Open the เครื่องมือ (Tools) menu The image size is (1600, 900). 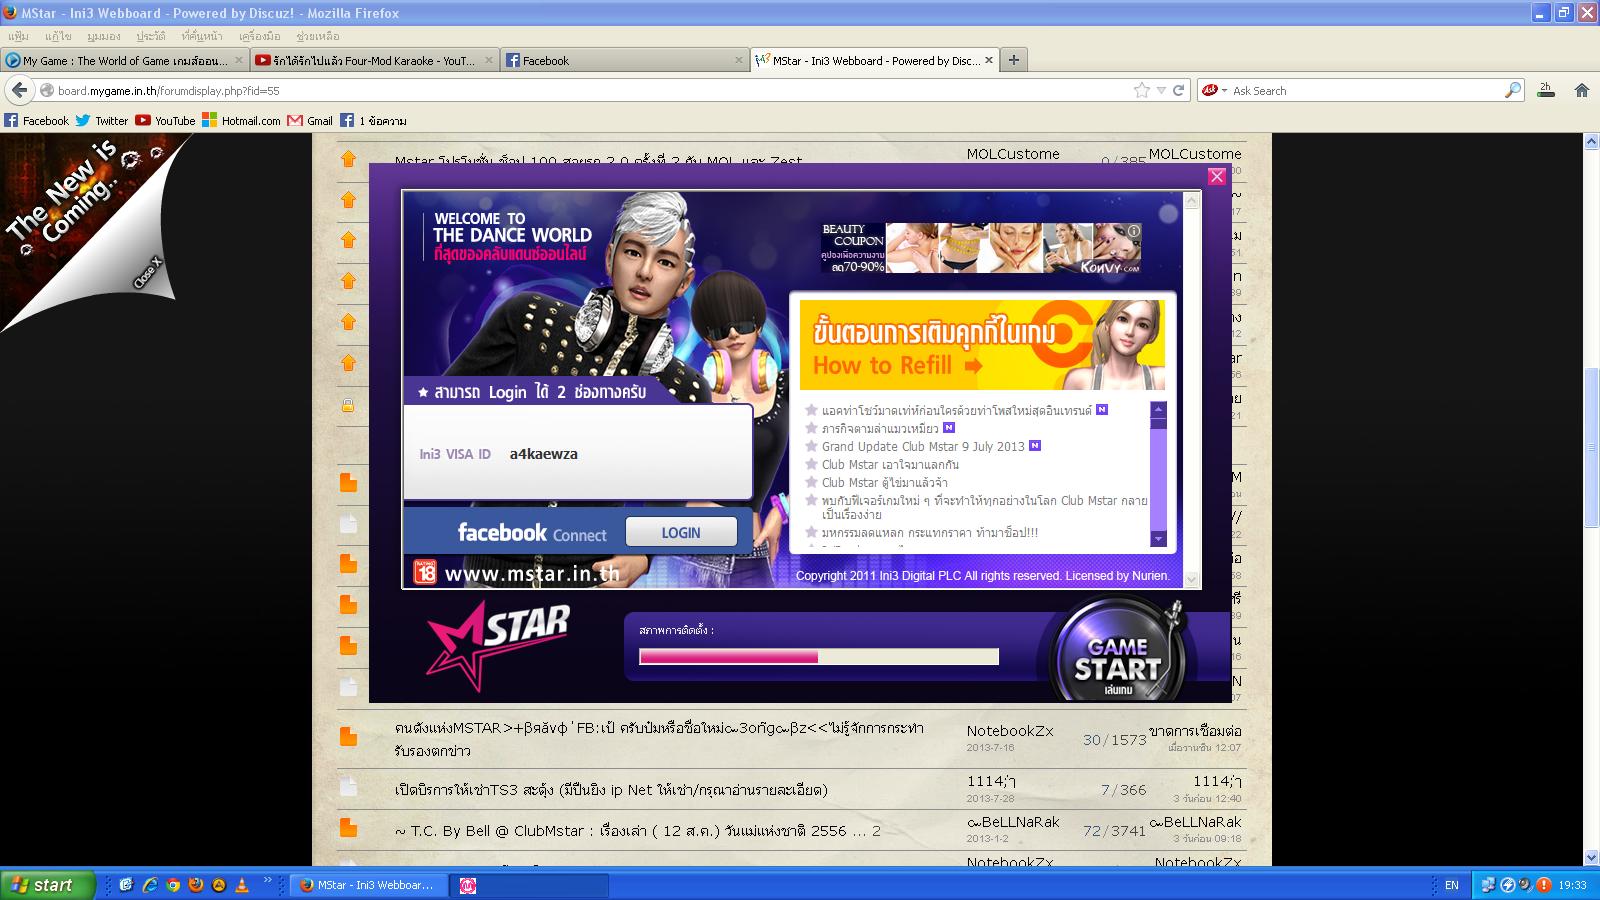tap(260, 36)
